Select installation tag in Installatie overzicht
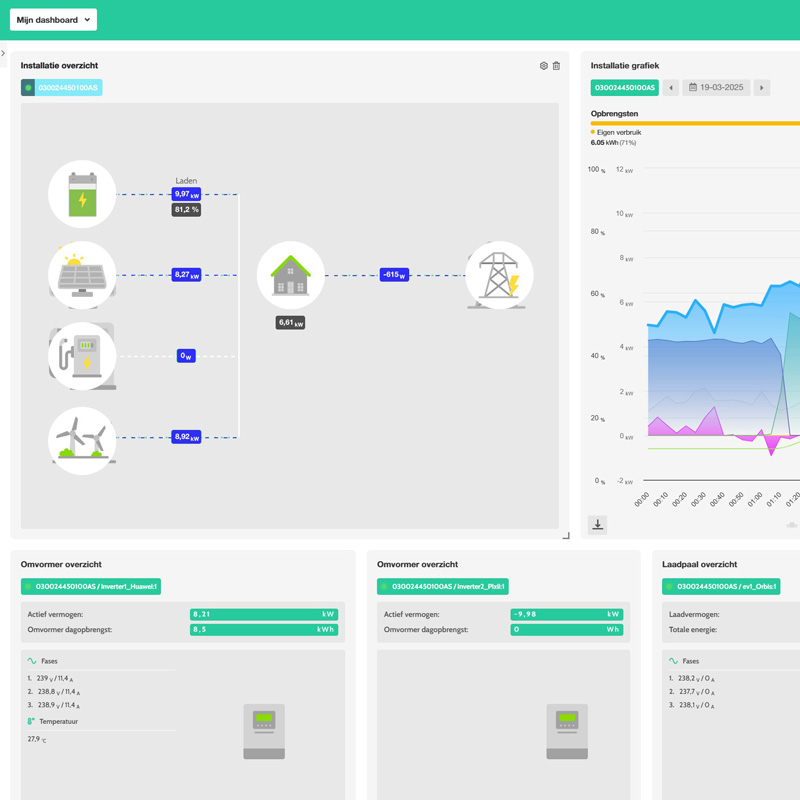Image resolution: width=800 pixels, height=800 pixels. pyautogui.click(x=62, y=88)
